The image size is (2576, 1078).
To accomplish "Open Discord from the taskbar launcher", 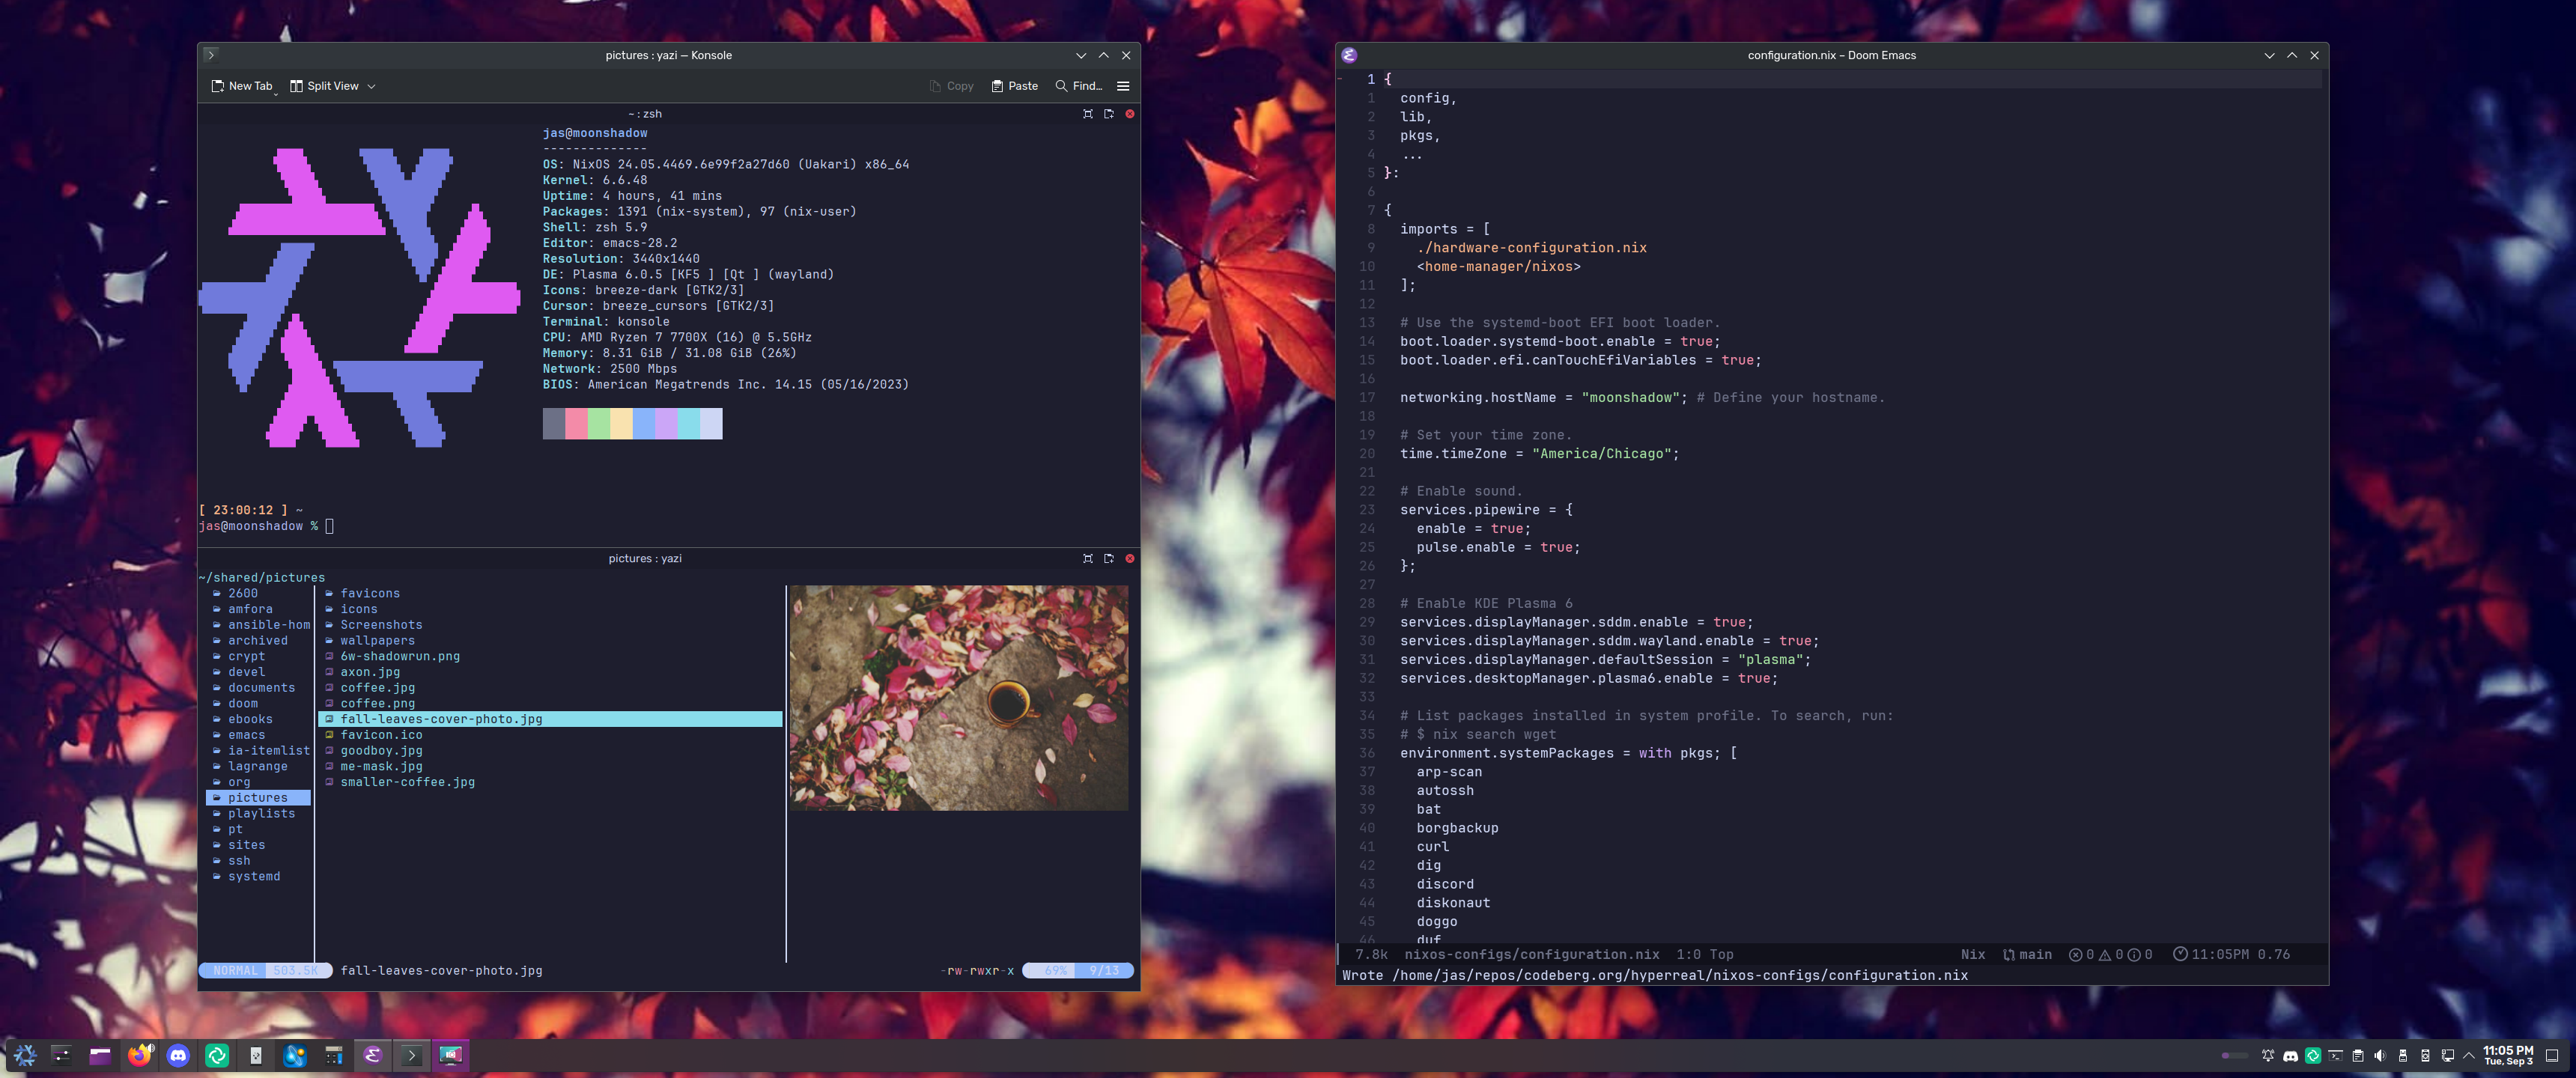I will 178,1055.
